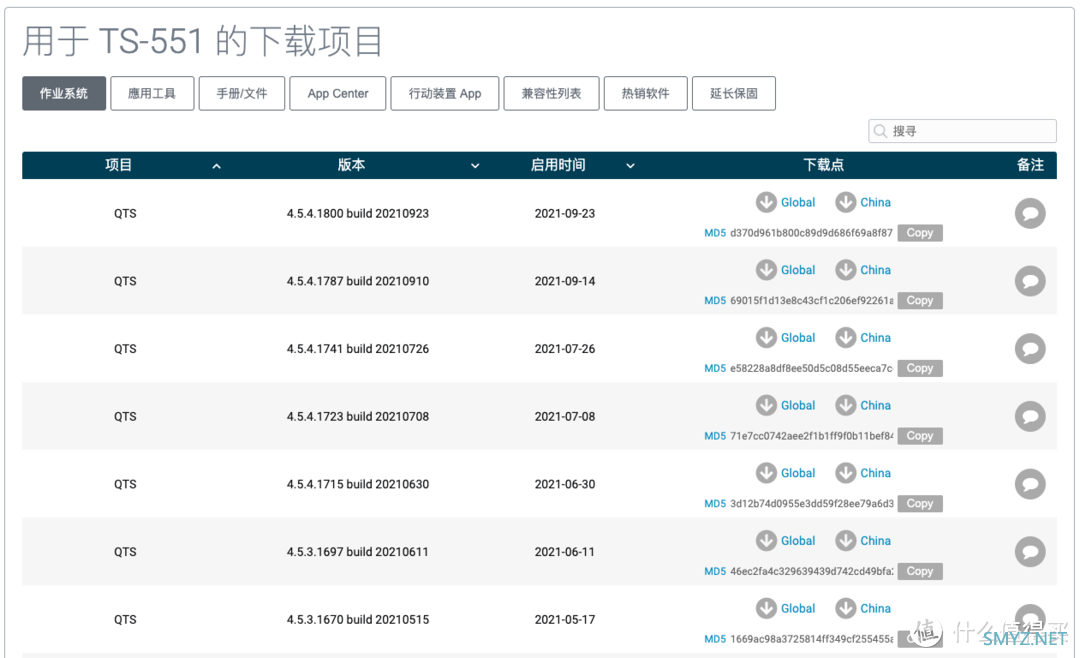
Task: Switch to the 兼容性列表 tab
Action: [551, 93]
